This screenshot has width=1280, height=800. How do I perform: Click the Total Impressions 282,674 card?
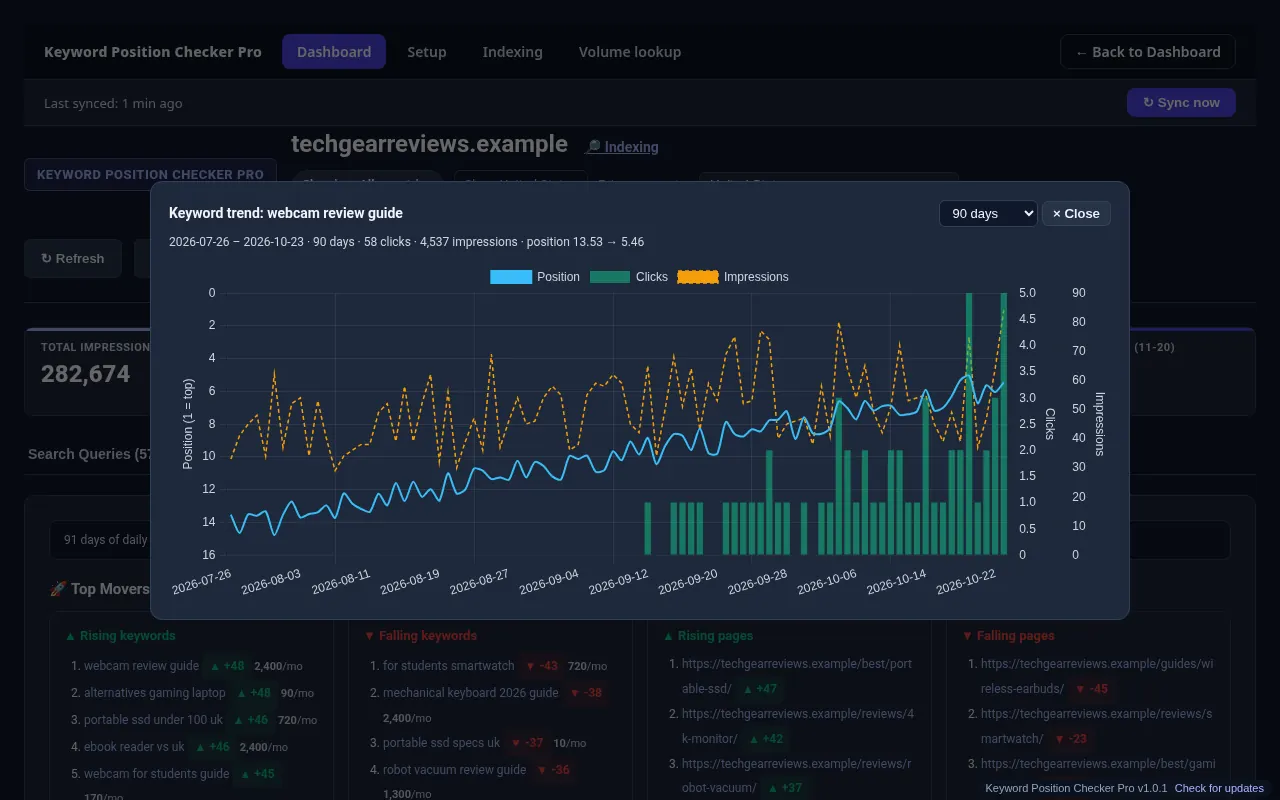(x=88, y=371)
